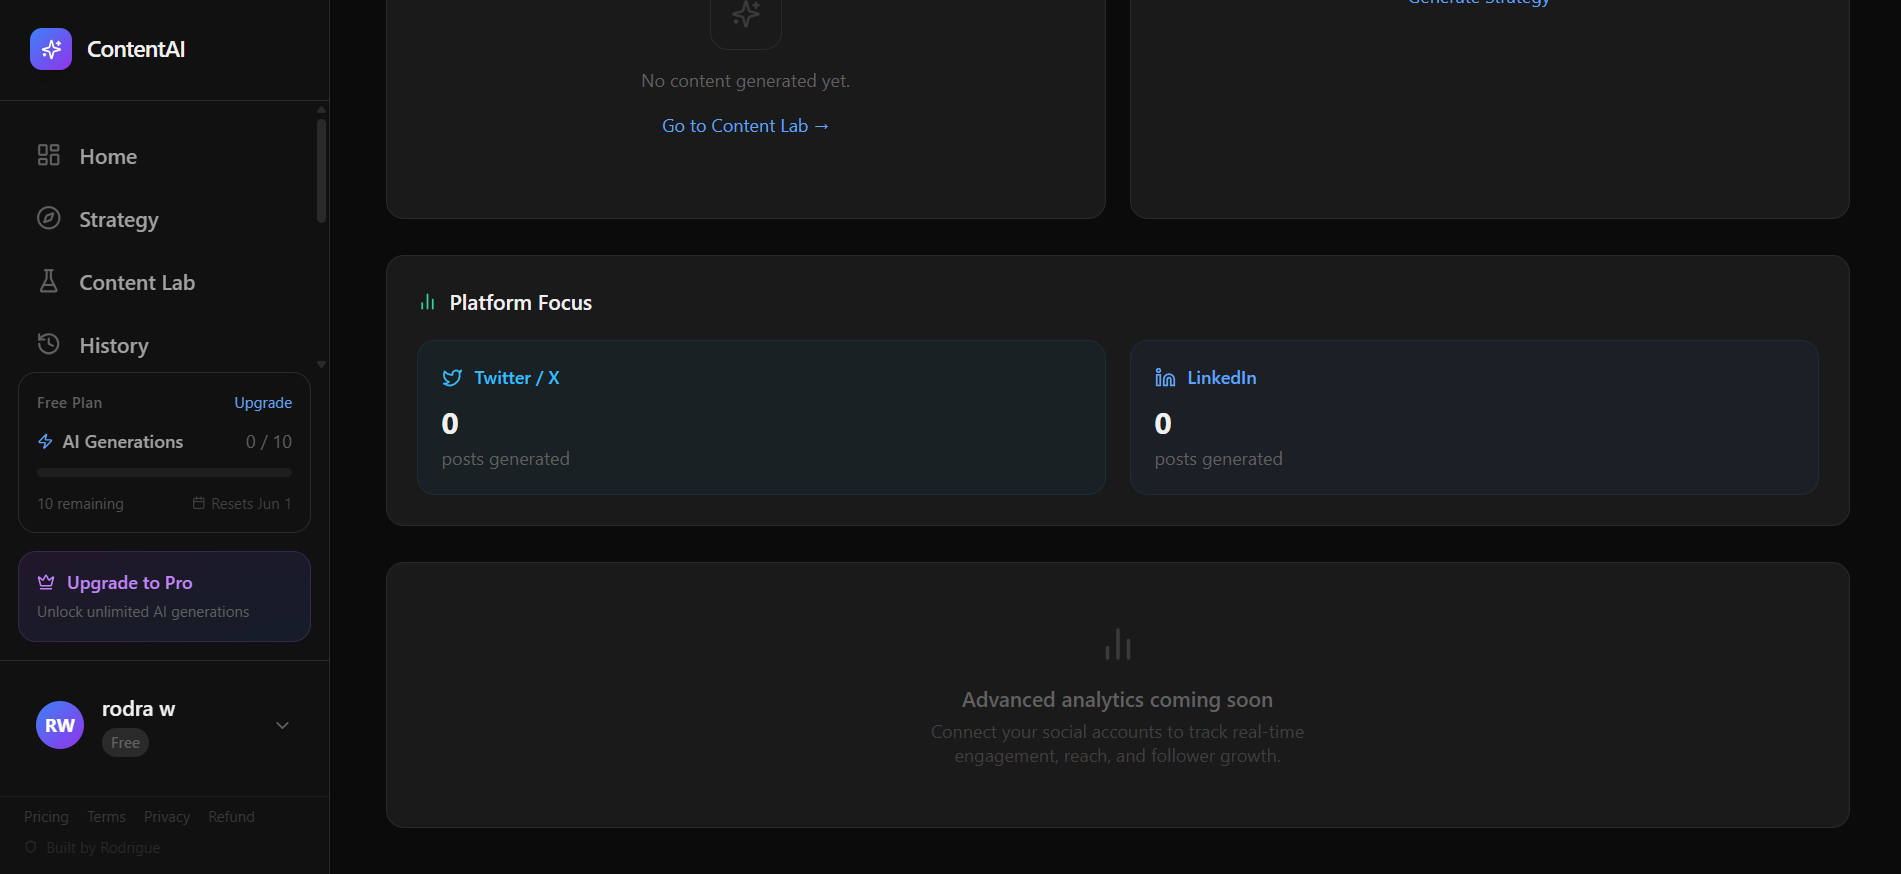Viewport: 1901px width, 874px height.
Task: Click the AI Generations lightning bolt icon
Action: [45, 441]
